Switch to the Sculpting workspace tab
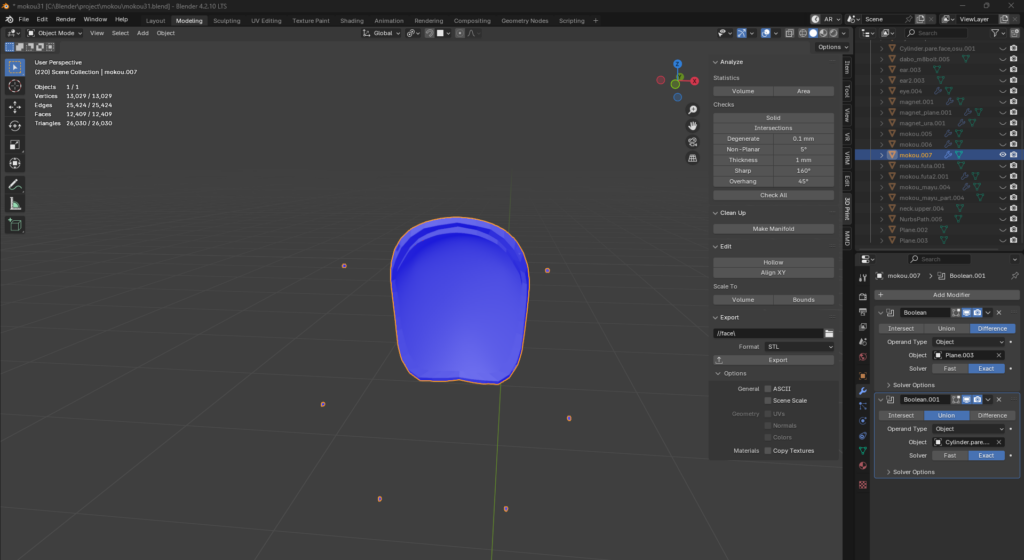 (227, 20)
